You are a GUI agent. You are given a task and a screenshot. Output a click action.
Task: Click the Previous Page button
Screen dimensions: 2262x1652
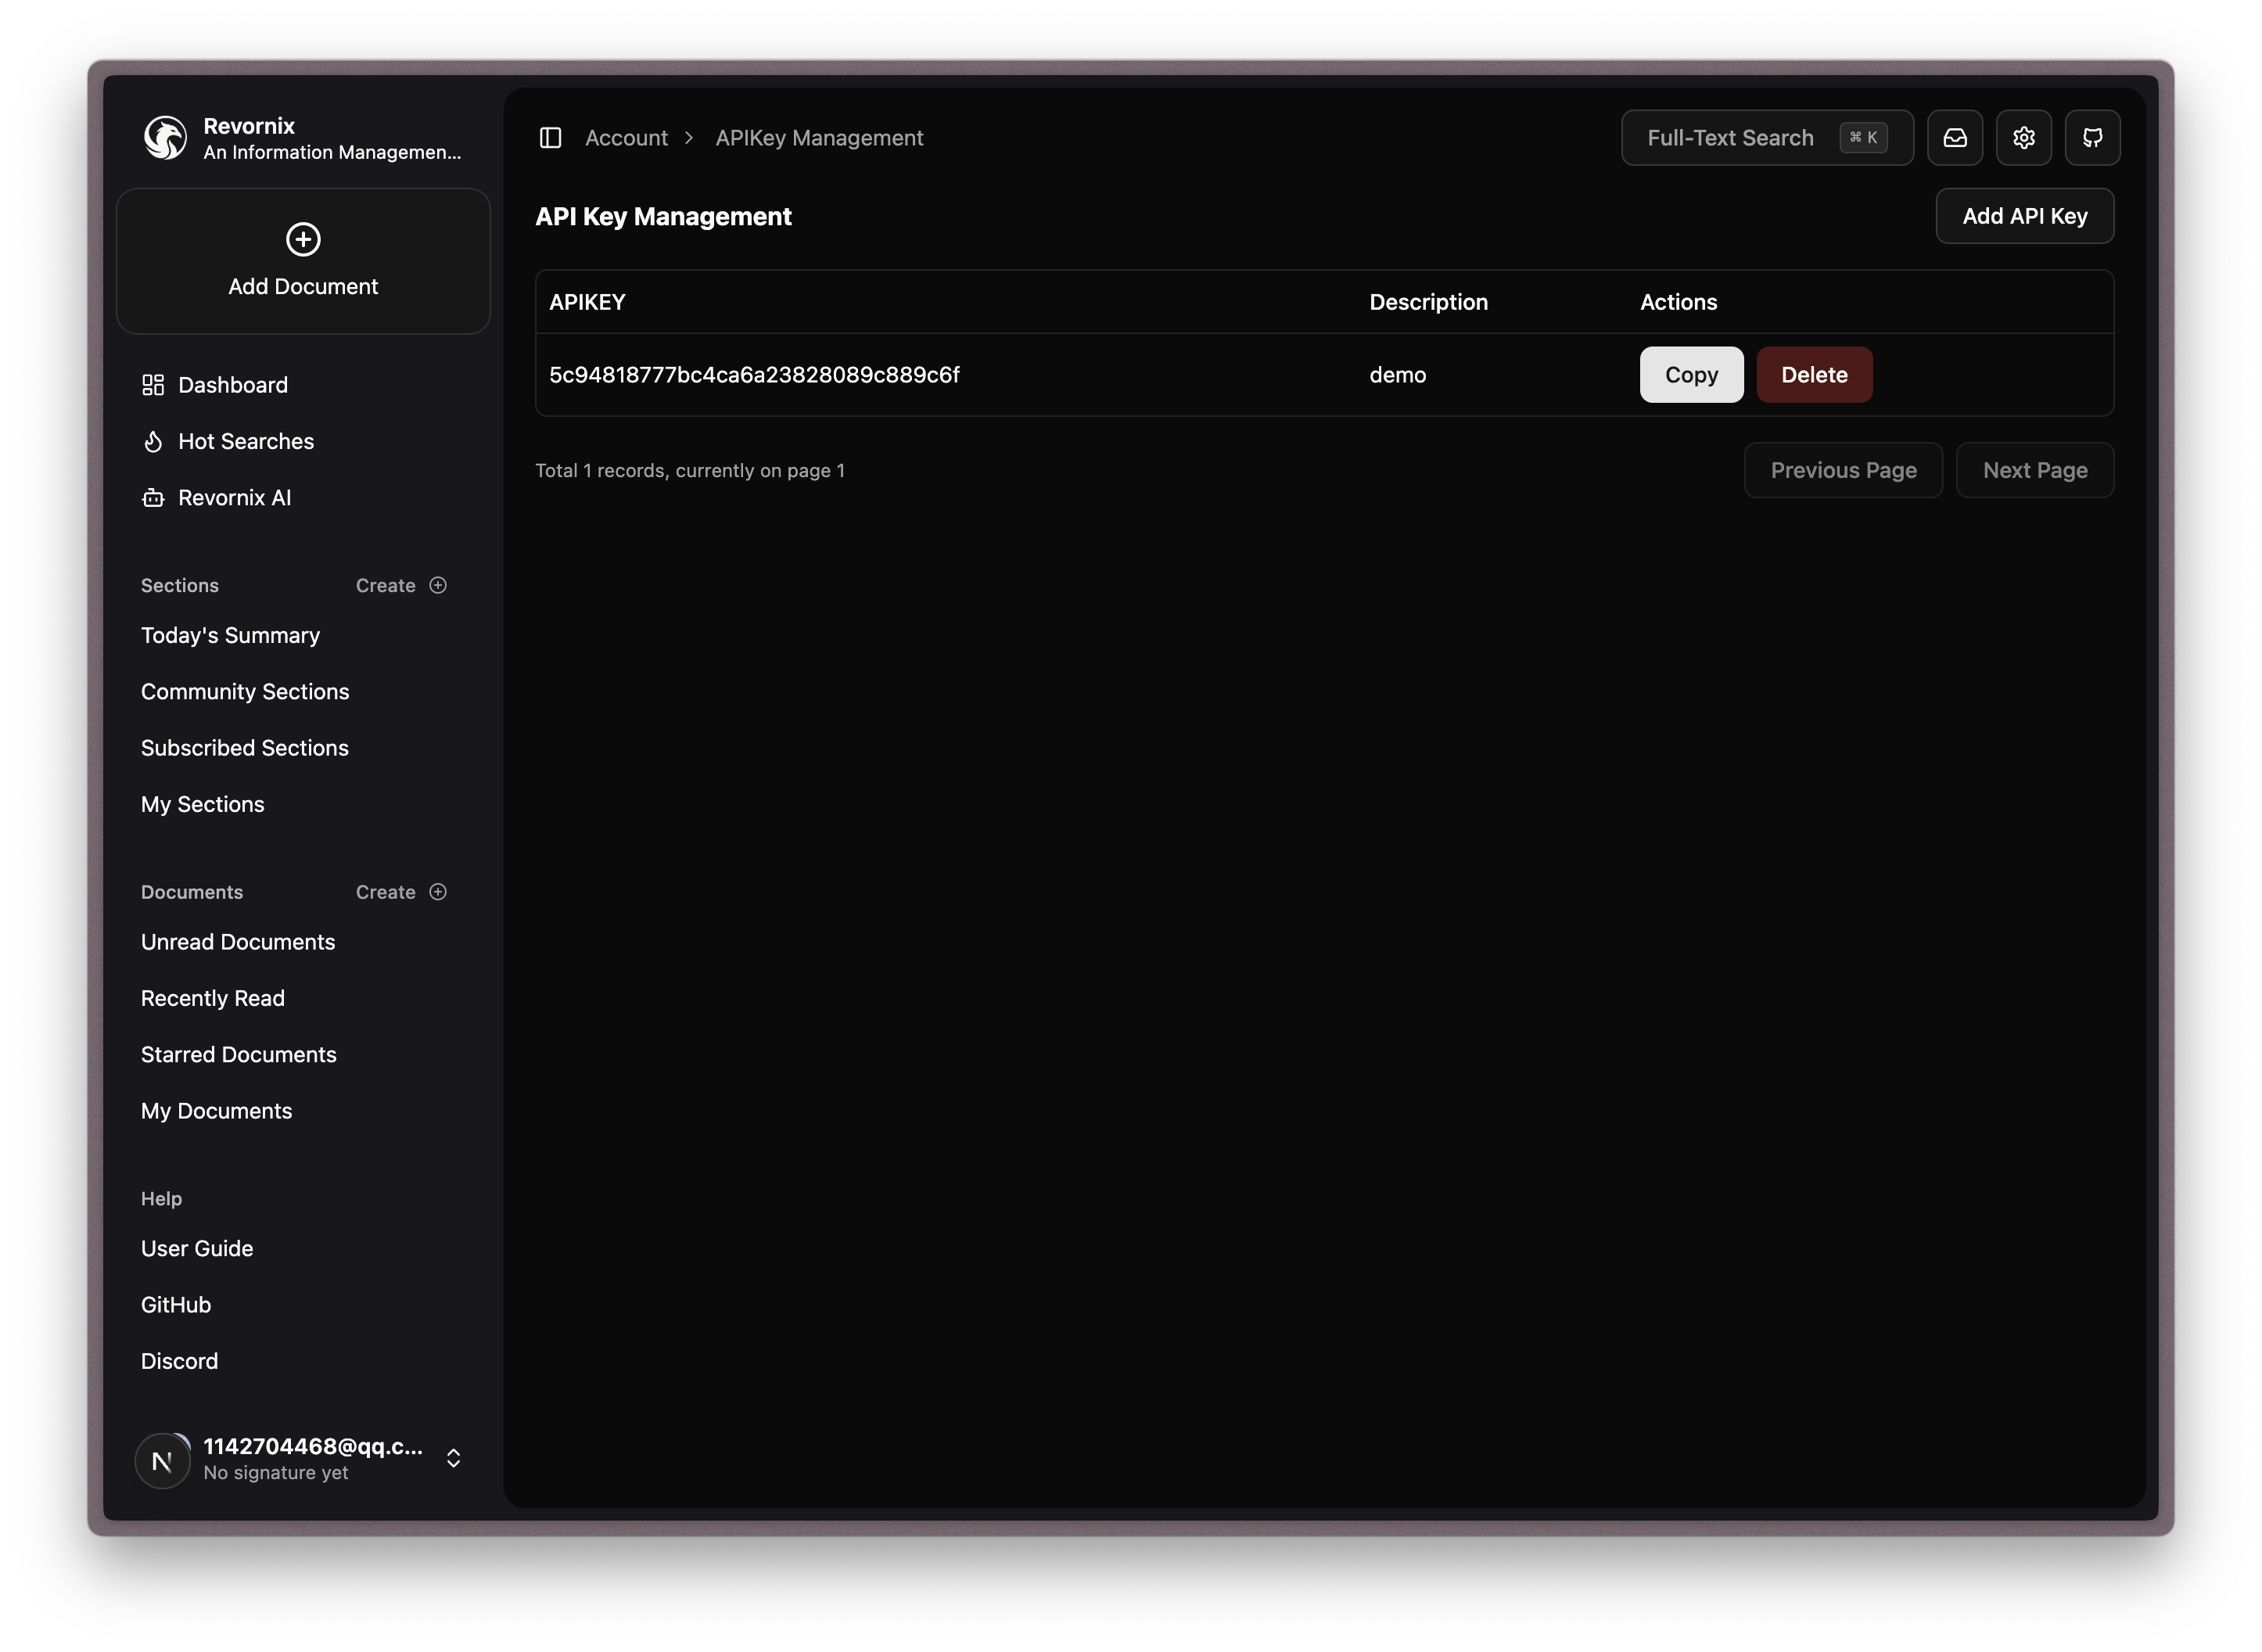[1843, 470]
